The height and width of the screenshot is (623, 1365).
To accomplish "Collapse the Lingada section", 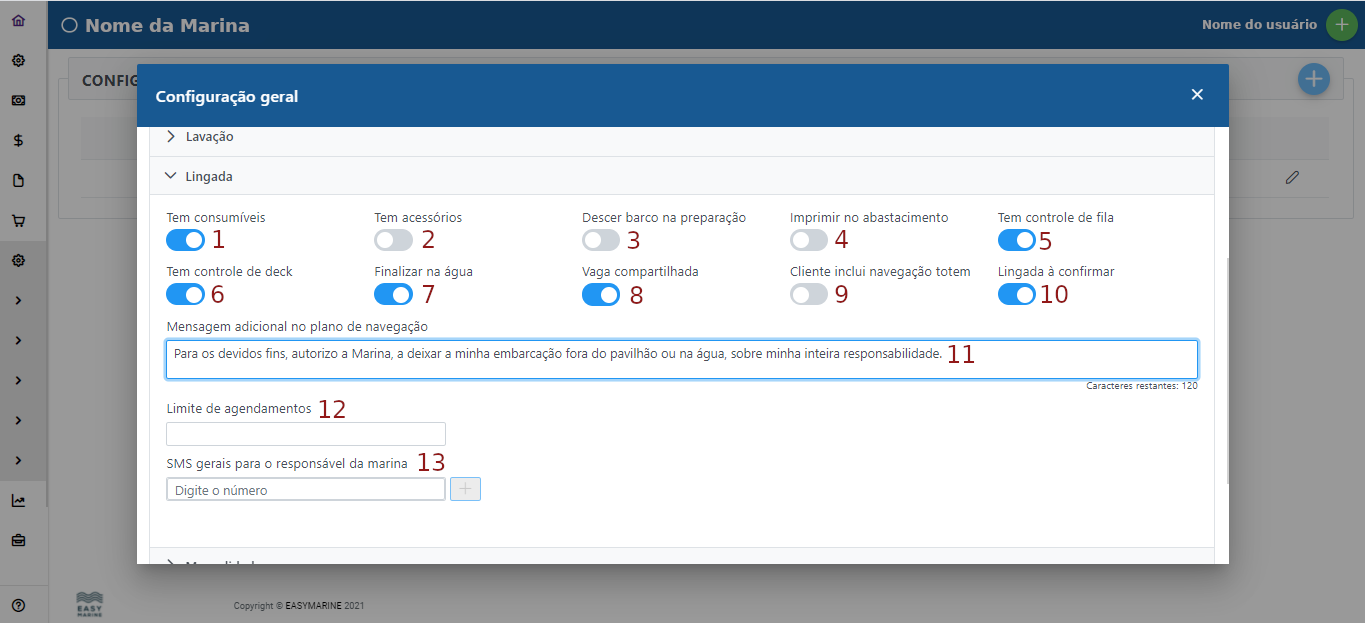I will [209, 175].
